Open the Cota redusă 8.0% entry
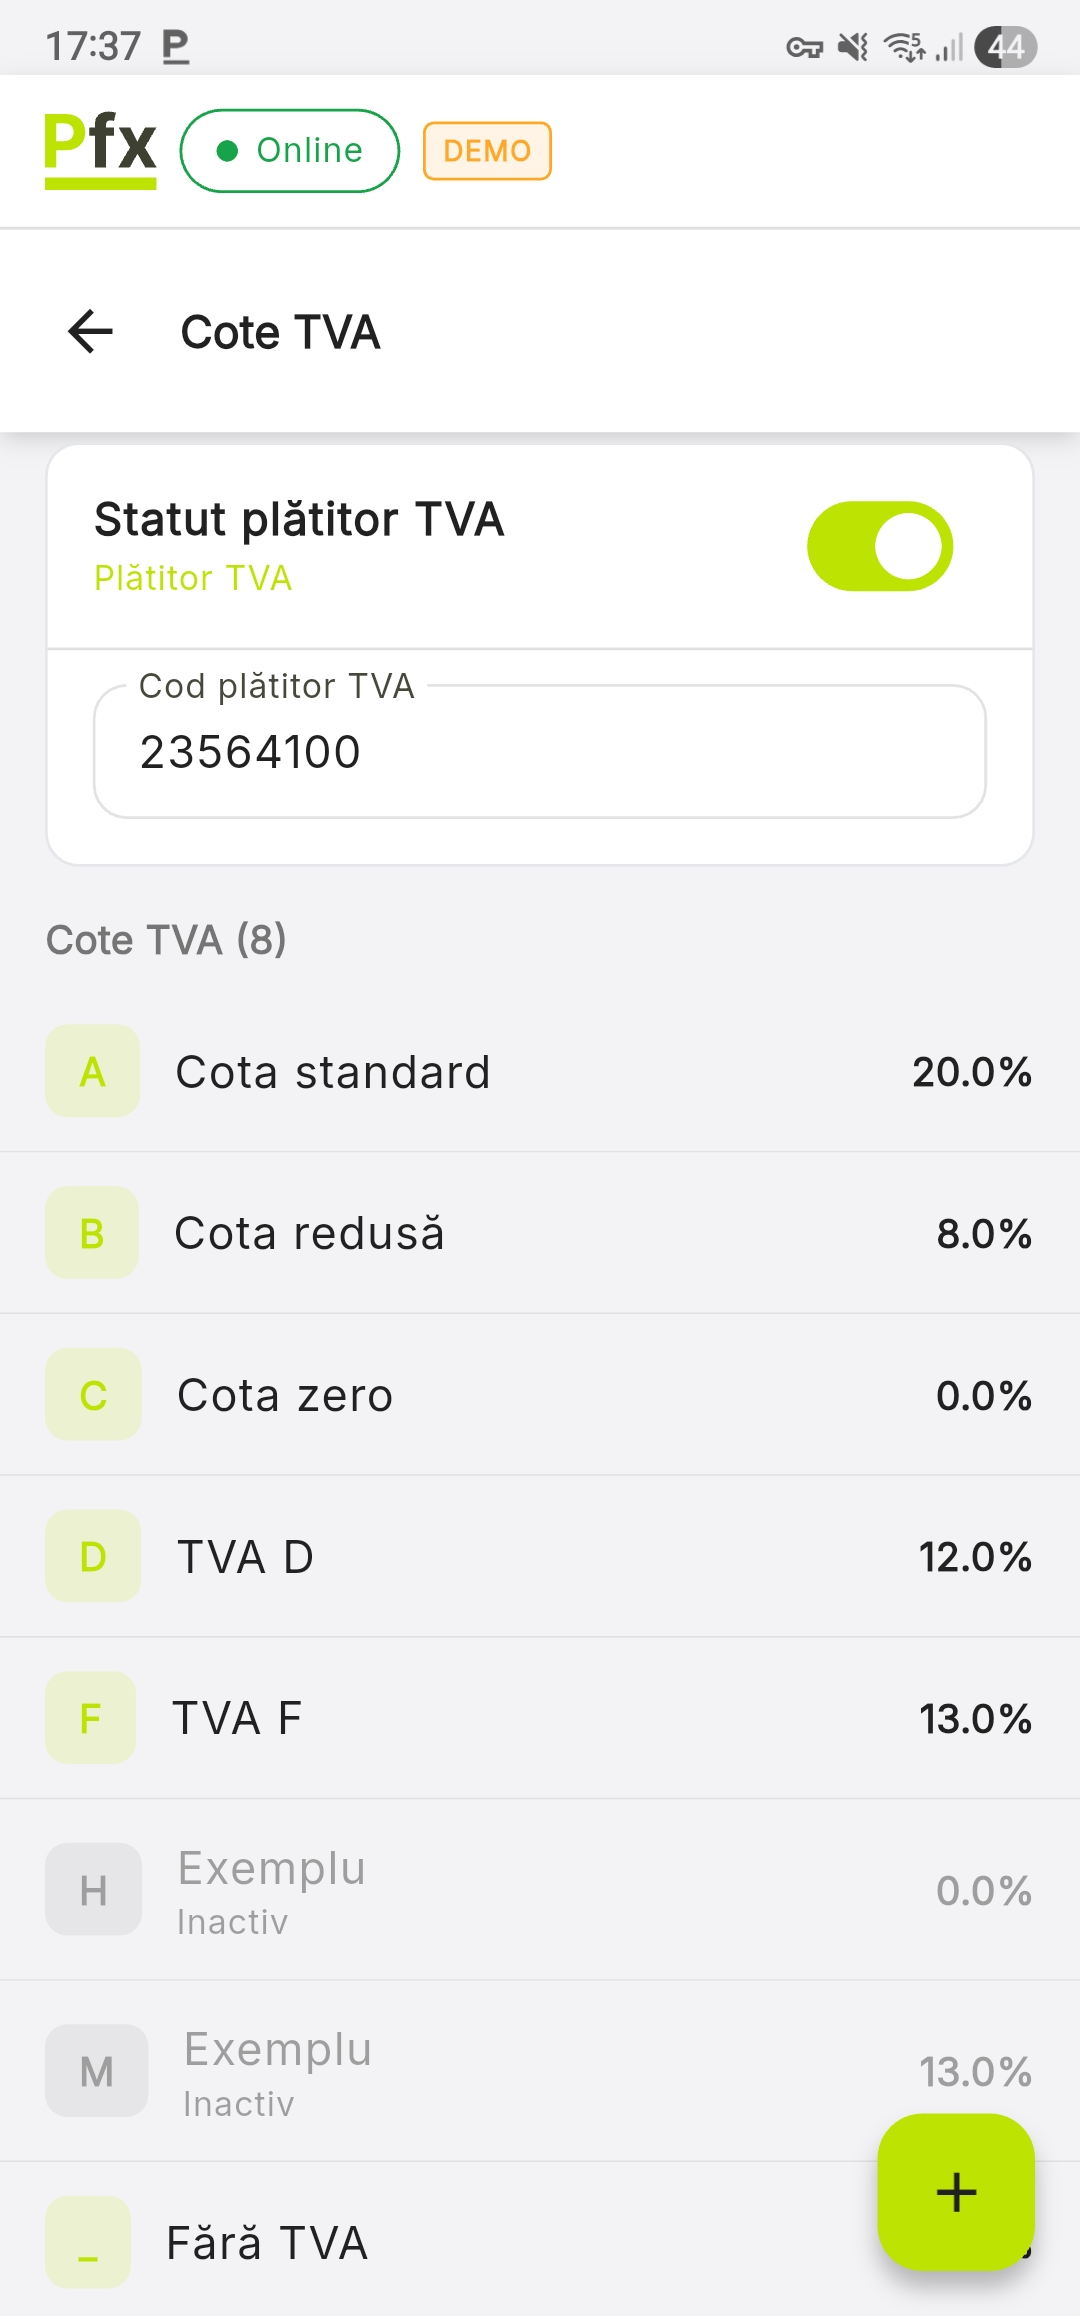The width and height of the screenshot is (1080, 2316). [x=540, y=1233]
